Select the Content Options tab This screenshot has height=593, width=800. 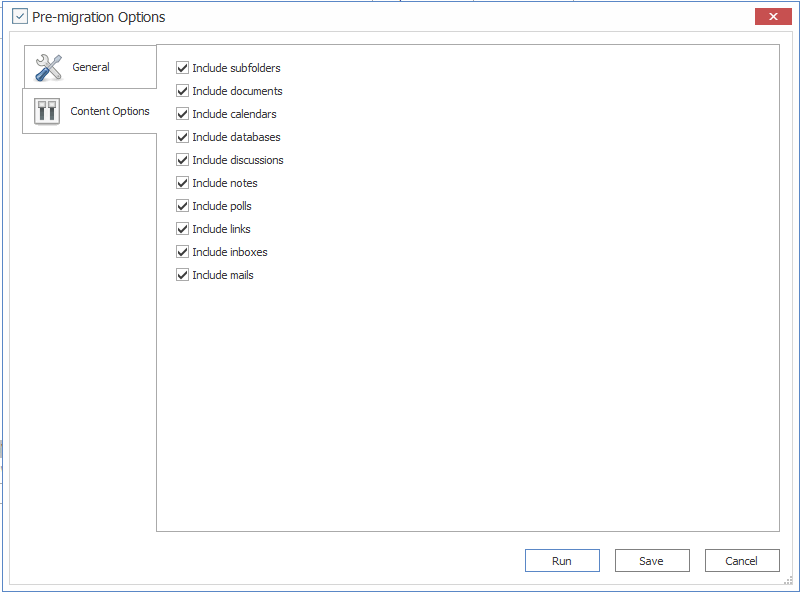pos(90,110)
